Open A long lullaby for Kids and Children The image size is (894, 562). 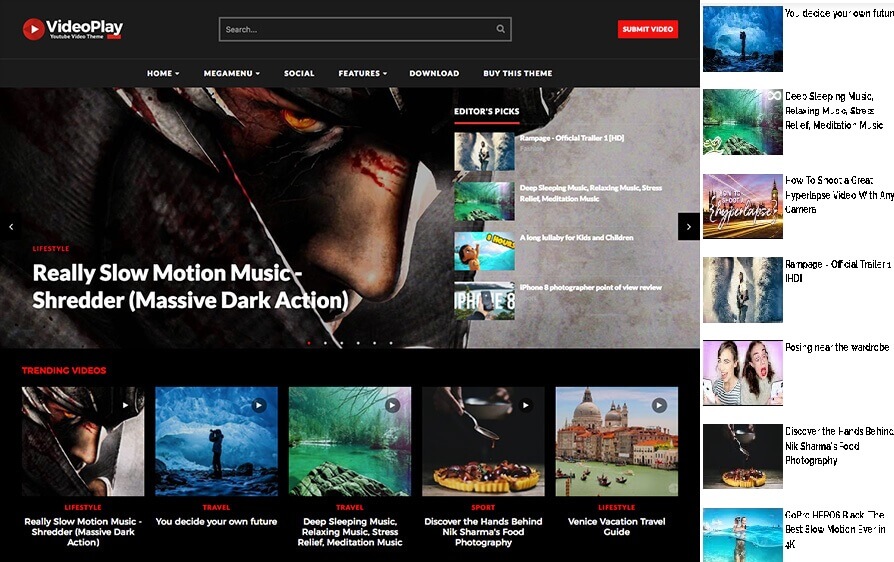[576, 237]
